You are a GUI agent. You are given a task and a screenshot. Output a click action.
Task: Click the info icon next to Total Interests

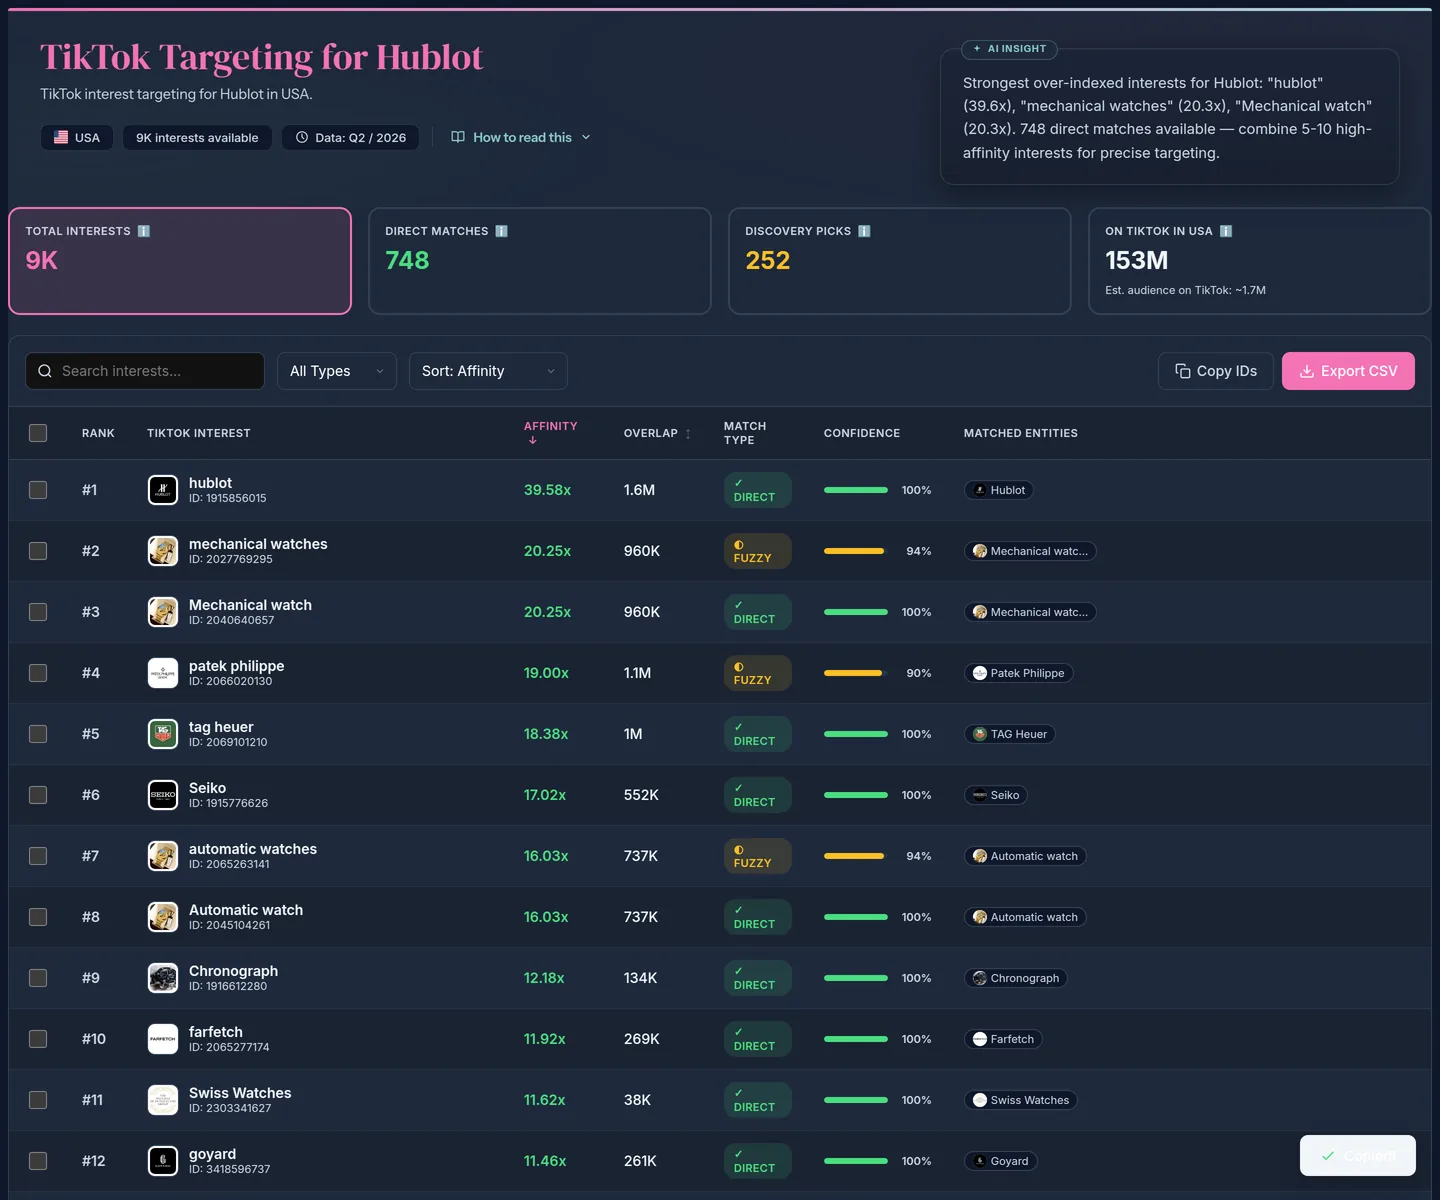point(144,231)
